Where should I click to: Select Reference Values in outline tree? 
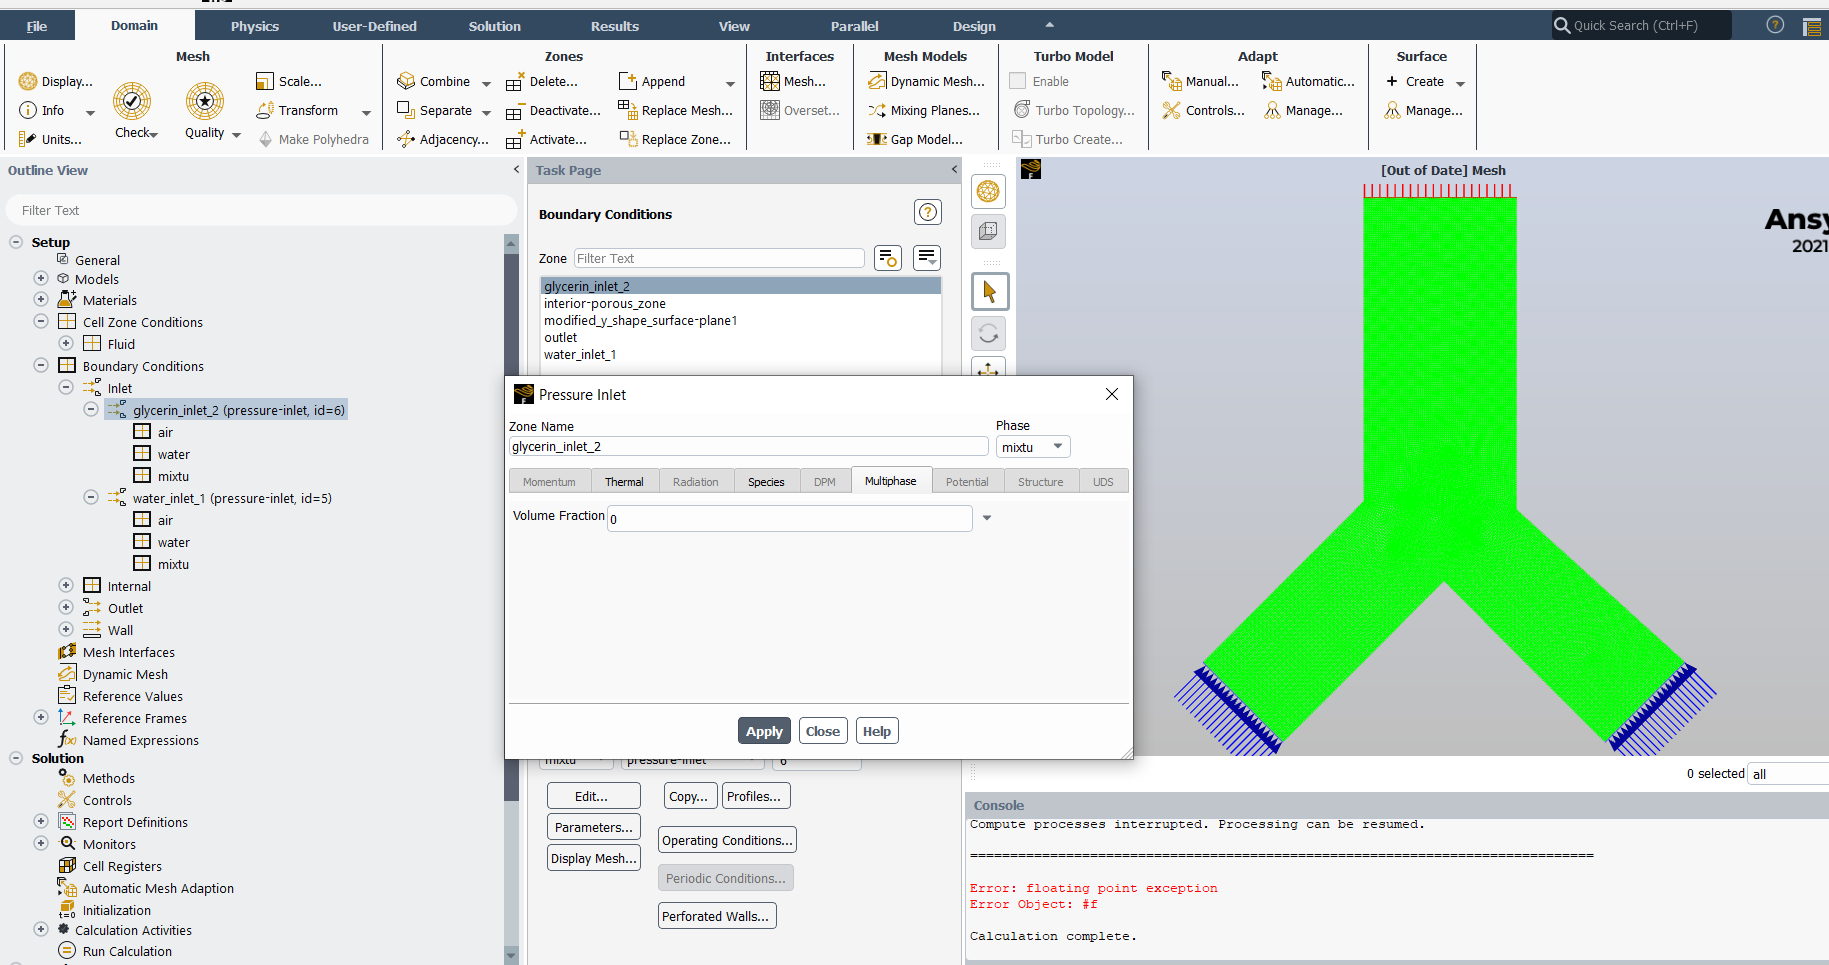point(132,696)
